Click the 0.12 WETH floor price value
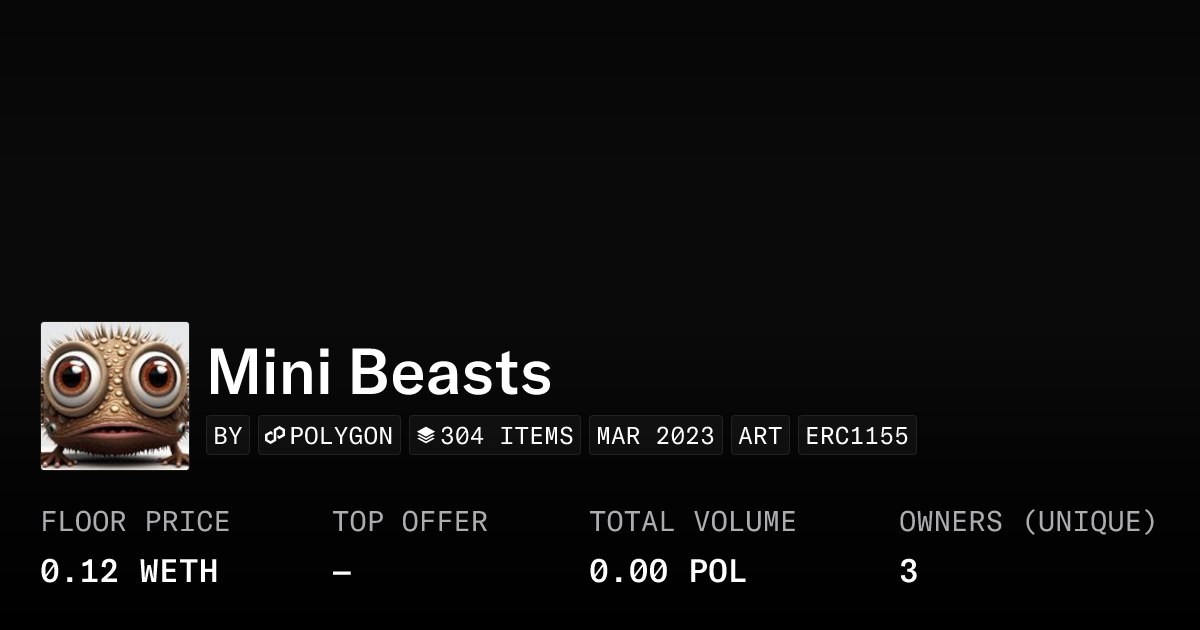The image size is (1200, 630). 129,572
